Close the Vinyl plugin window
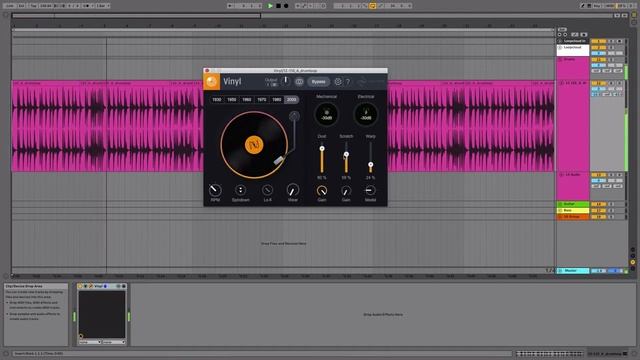 tap(207, 71)
